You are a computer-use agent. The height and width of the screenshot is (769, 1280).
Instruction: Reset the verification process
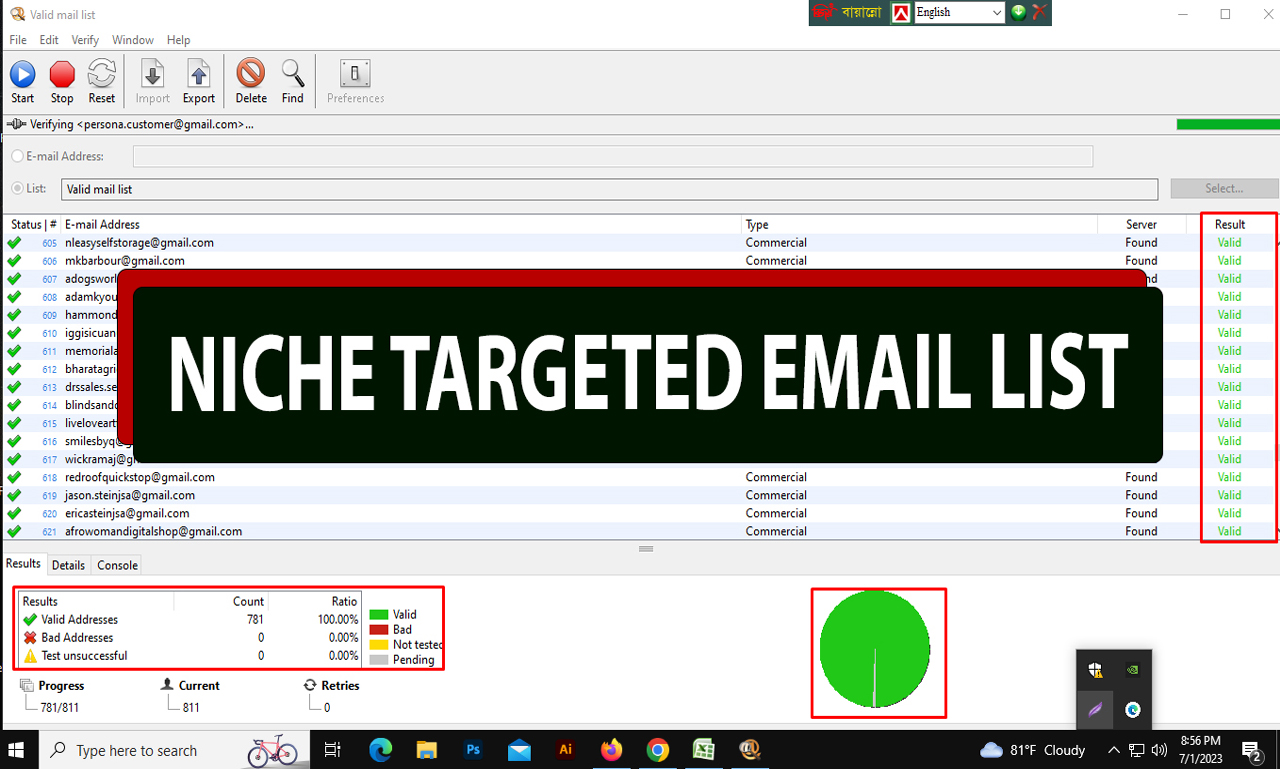click(x=100, y=80)
